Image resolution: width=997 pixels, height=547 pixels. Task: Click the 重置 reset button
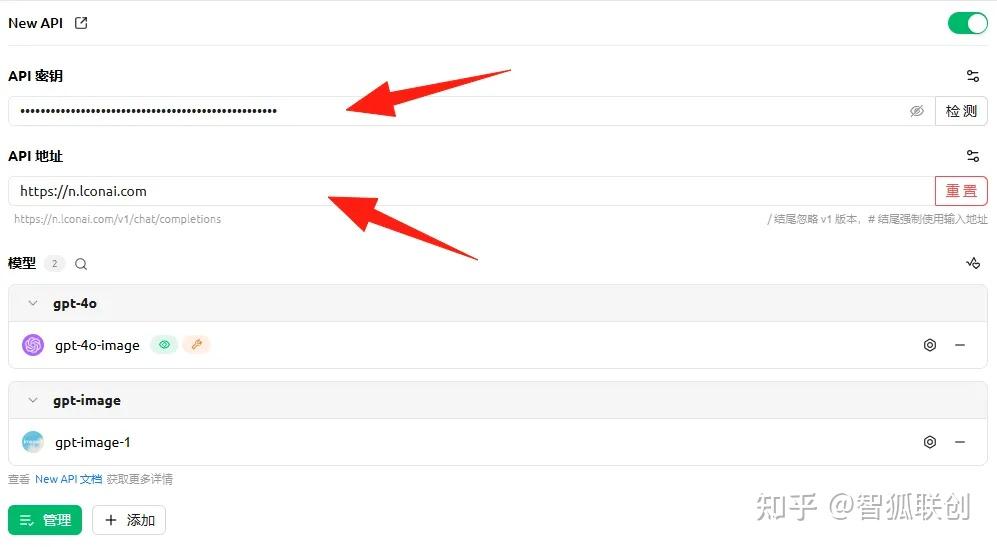pos(961,191)
